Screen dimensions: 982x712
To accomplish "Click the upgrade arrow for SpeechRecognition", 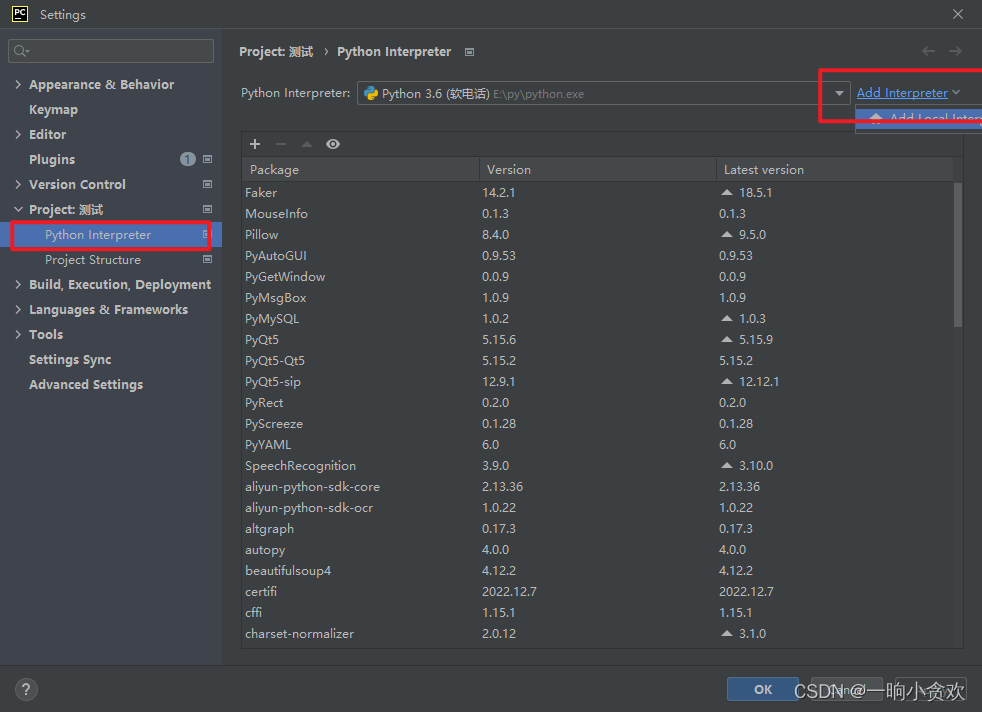I will [726, 465].
